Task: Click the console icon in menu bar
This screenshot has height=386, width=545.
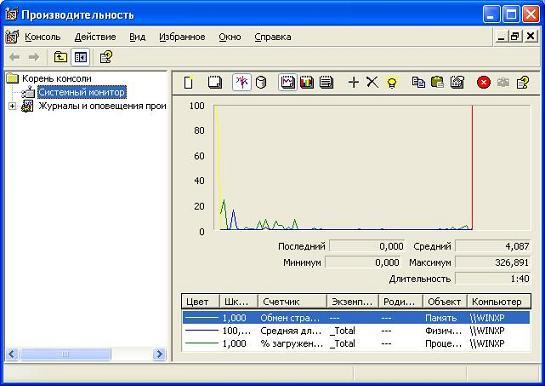Action: (x=12, y=36)
